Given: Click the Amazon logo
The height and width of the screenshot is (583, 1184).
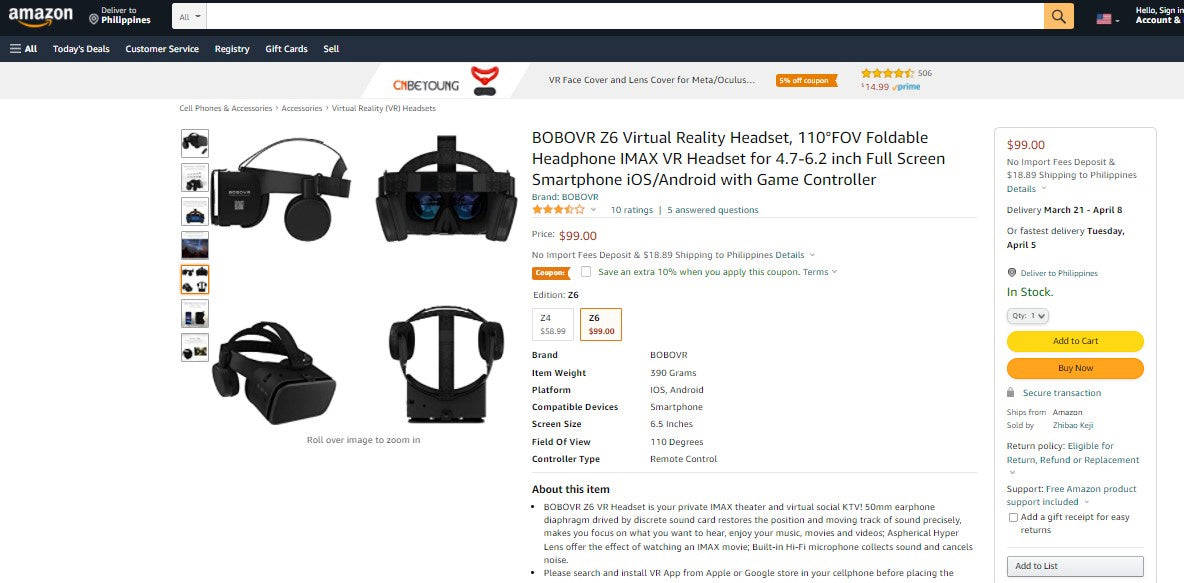Looking at the screenshot, I should point(41,15).
